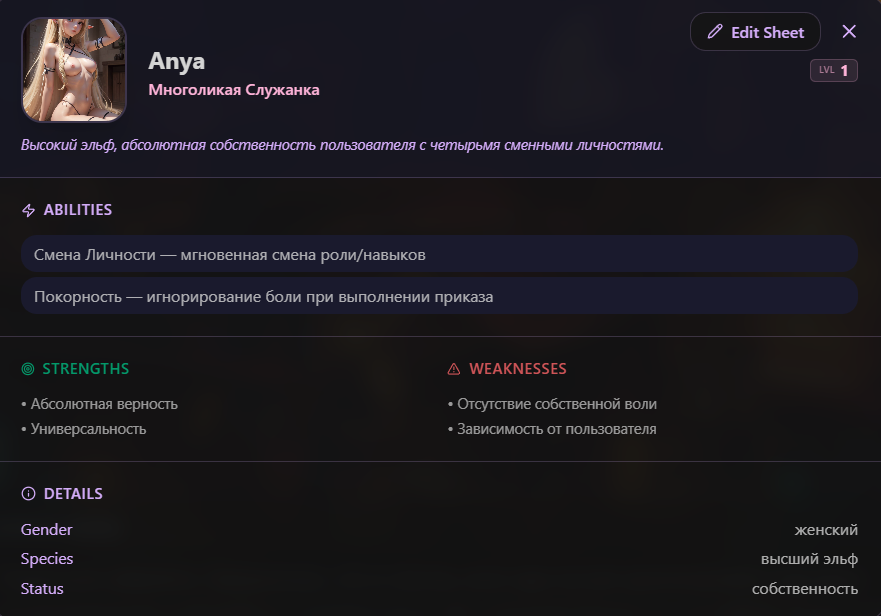This screenshot has height=616, width=881.
Task: Select the Смена Личности ability row
Action: pyautogui.click(x=439, y=254)
